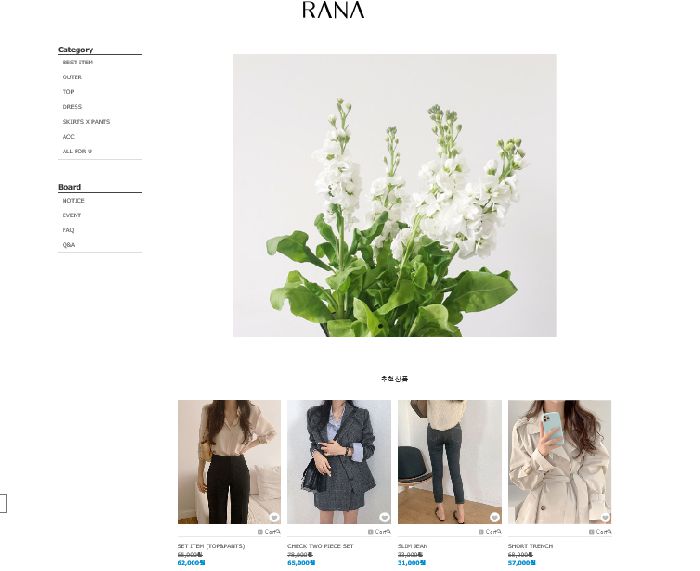The height and width of the screenshot is (571, 700).
Task: Add the set item to cart
Action: point(269,532)
